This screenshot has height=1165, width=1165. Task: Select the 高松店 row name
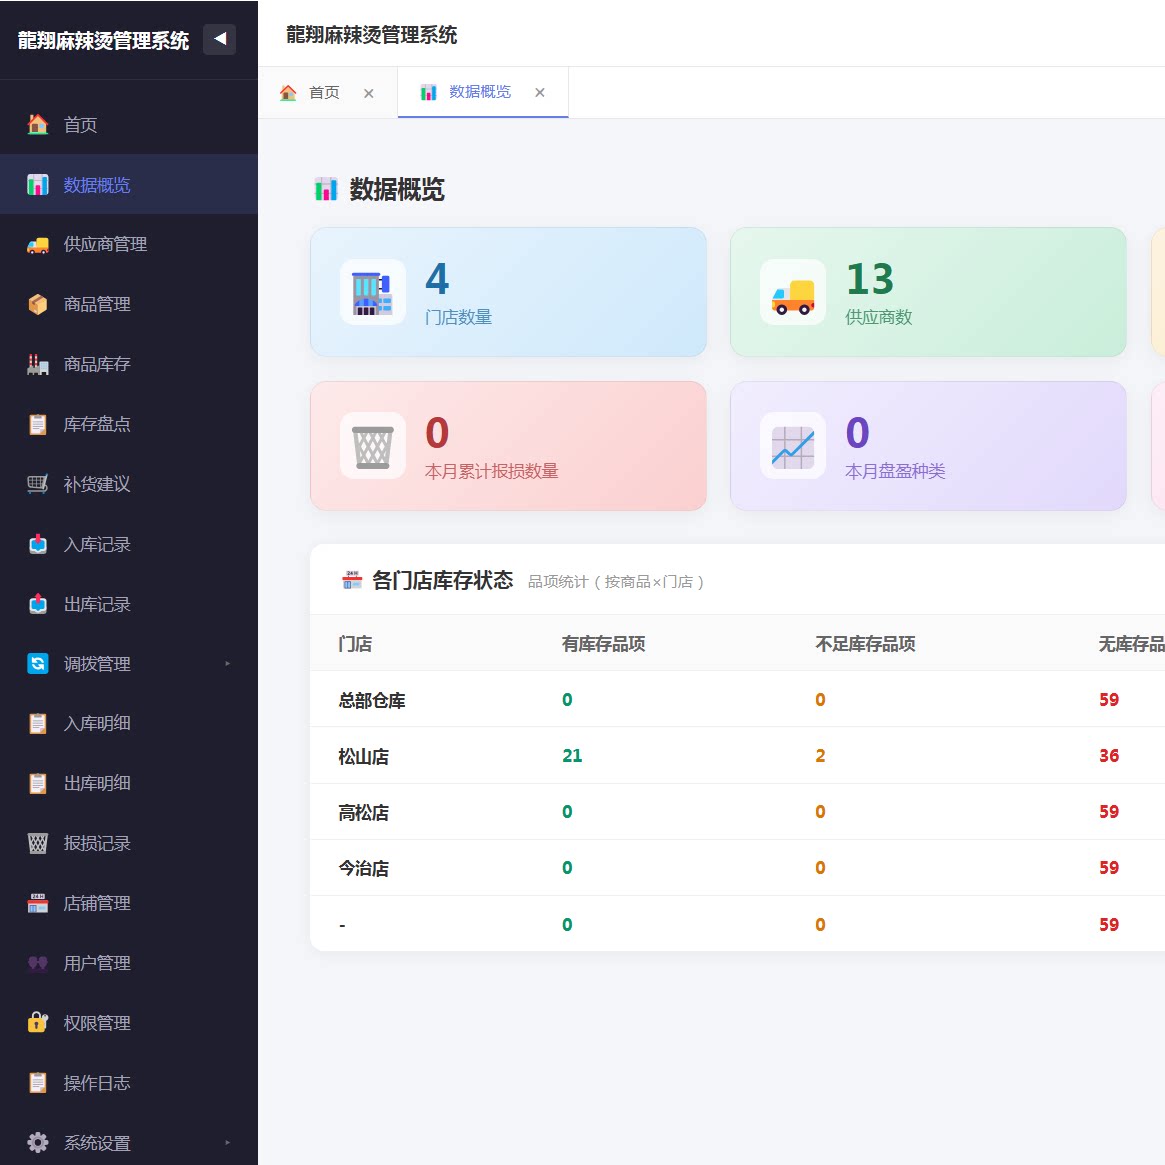click(363, 812)
